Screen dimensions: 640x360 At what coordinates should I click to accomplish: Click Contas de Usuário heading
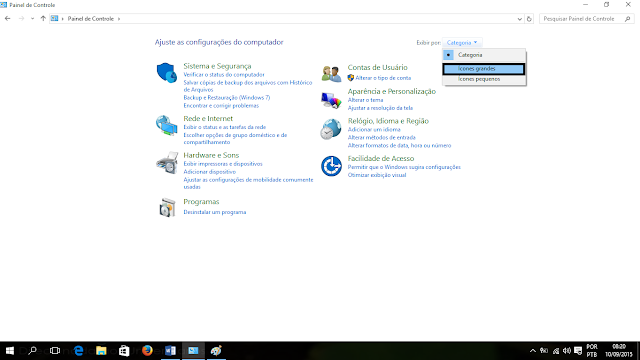coord(378,67)
